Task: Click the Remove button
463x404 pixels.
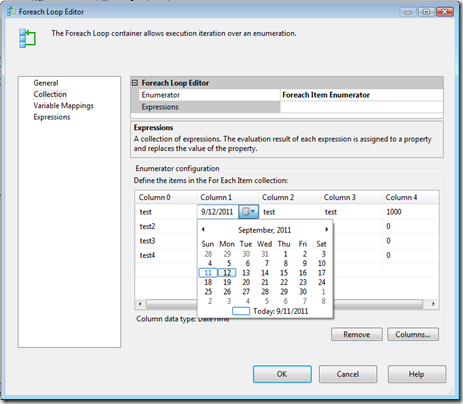Action: pos(357,334)
